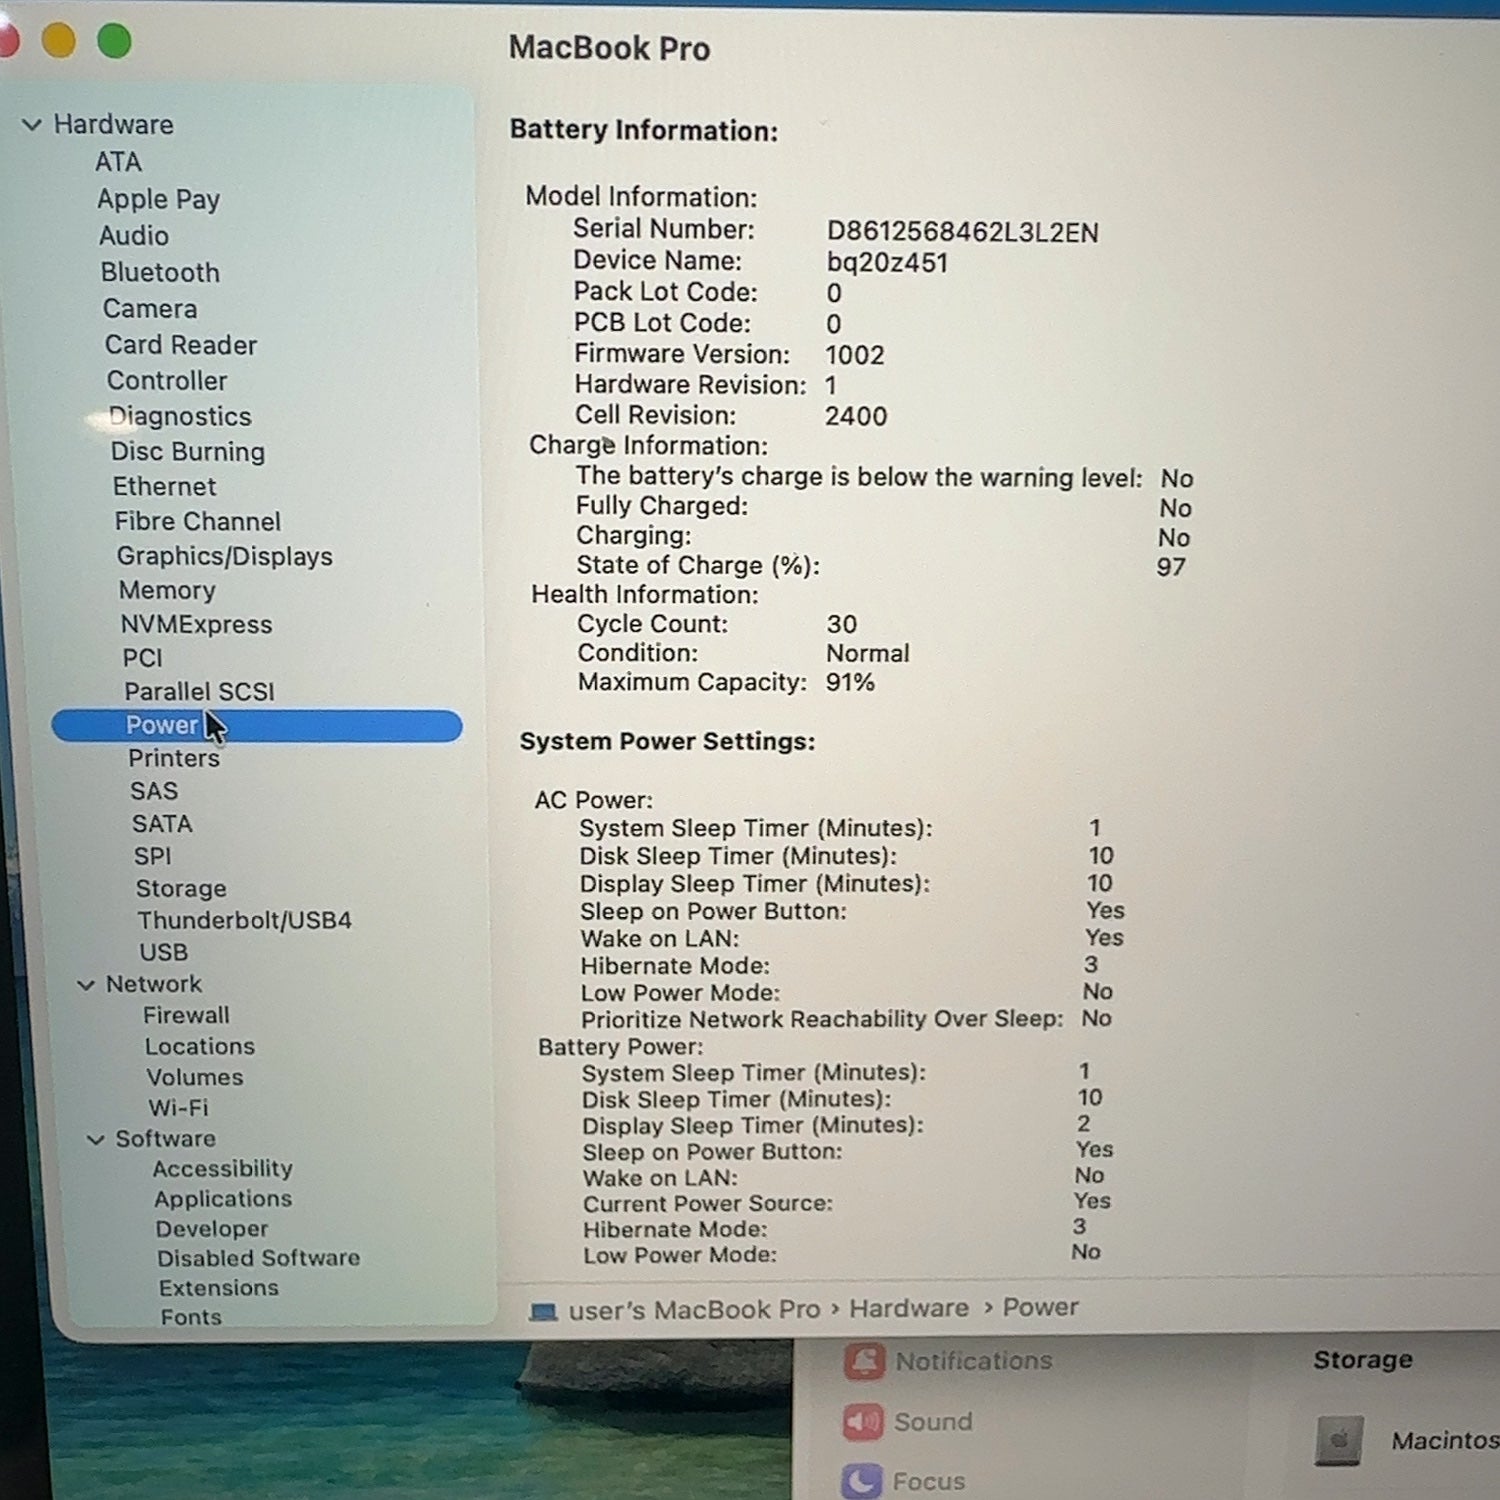Open Printers in the sidebar
Screen dimensions: 1500x1500
pyautogui.click(x=174, y=758)
